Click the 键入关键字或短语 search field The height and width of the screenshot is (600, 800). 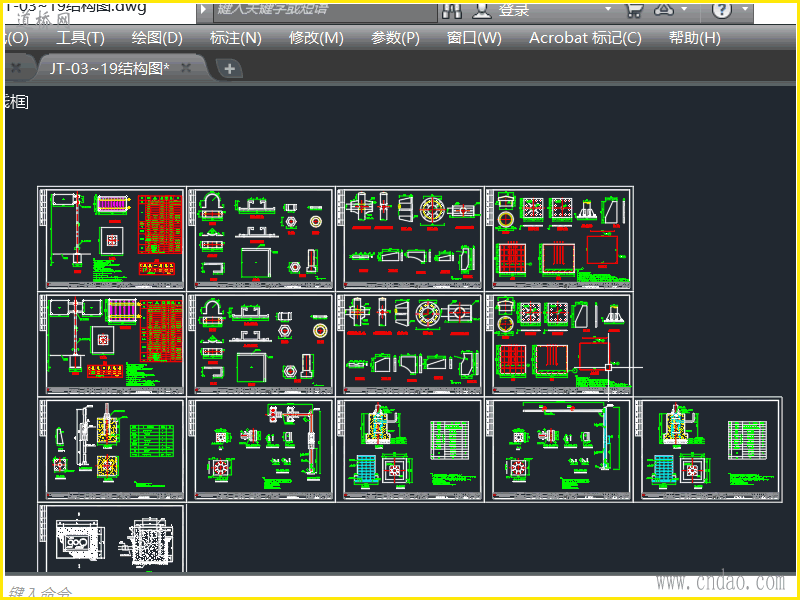tap(326, 11)
